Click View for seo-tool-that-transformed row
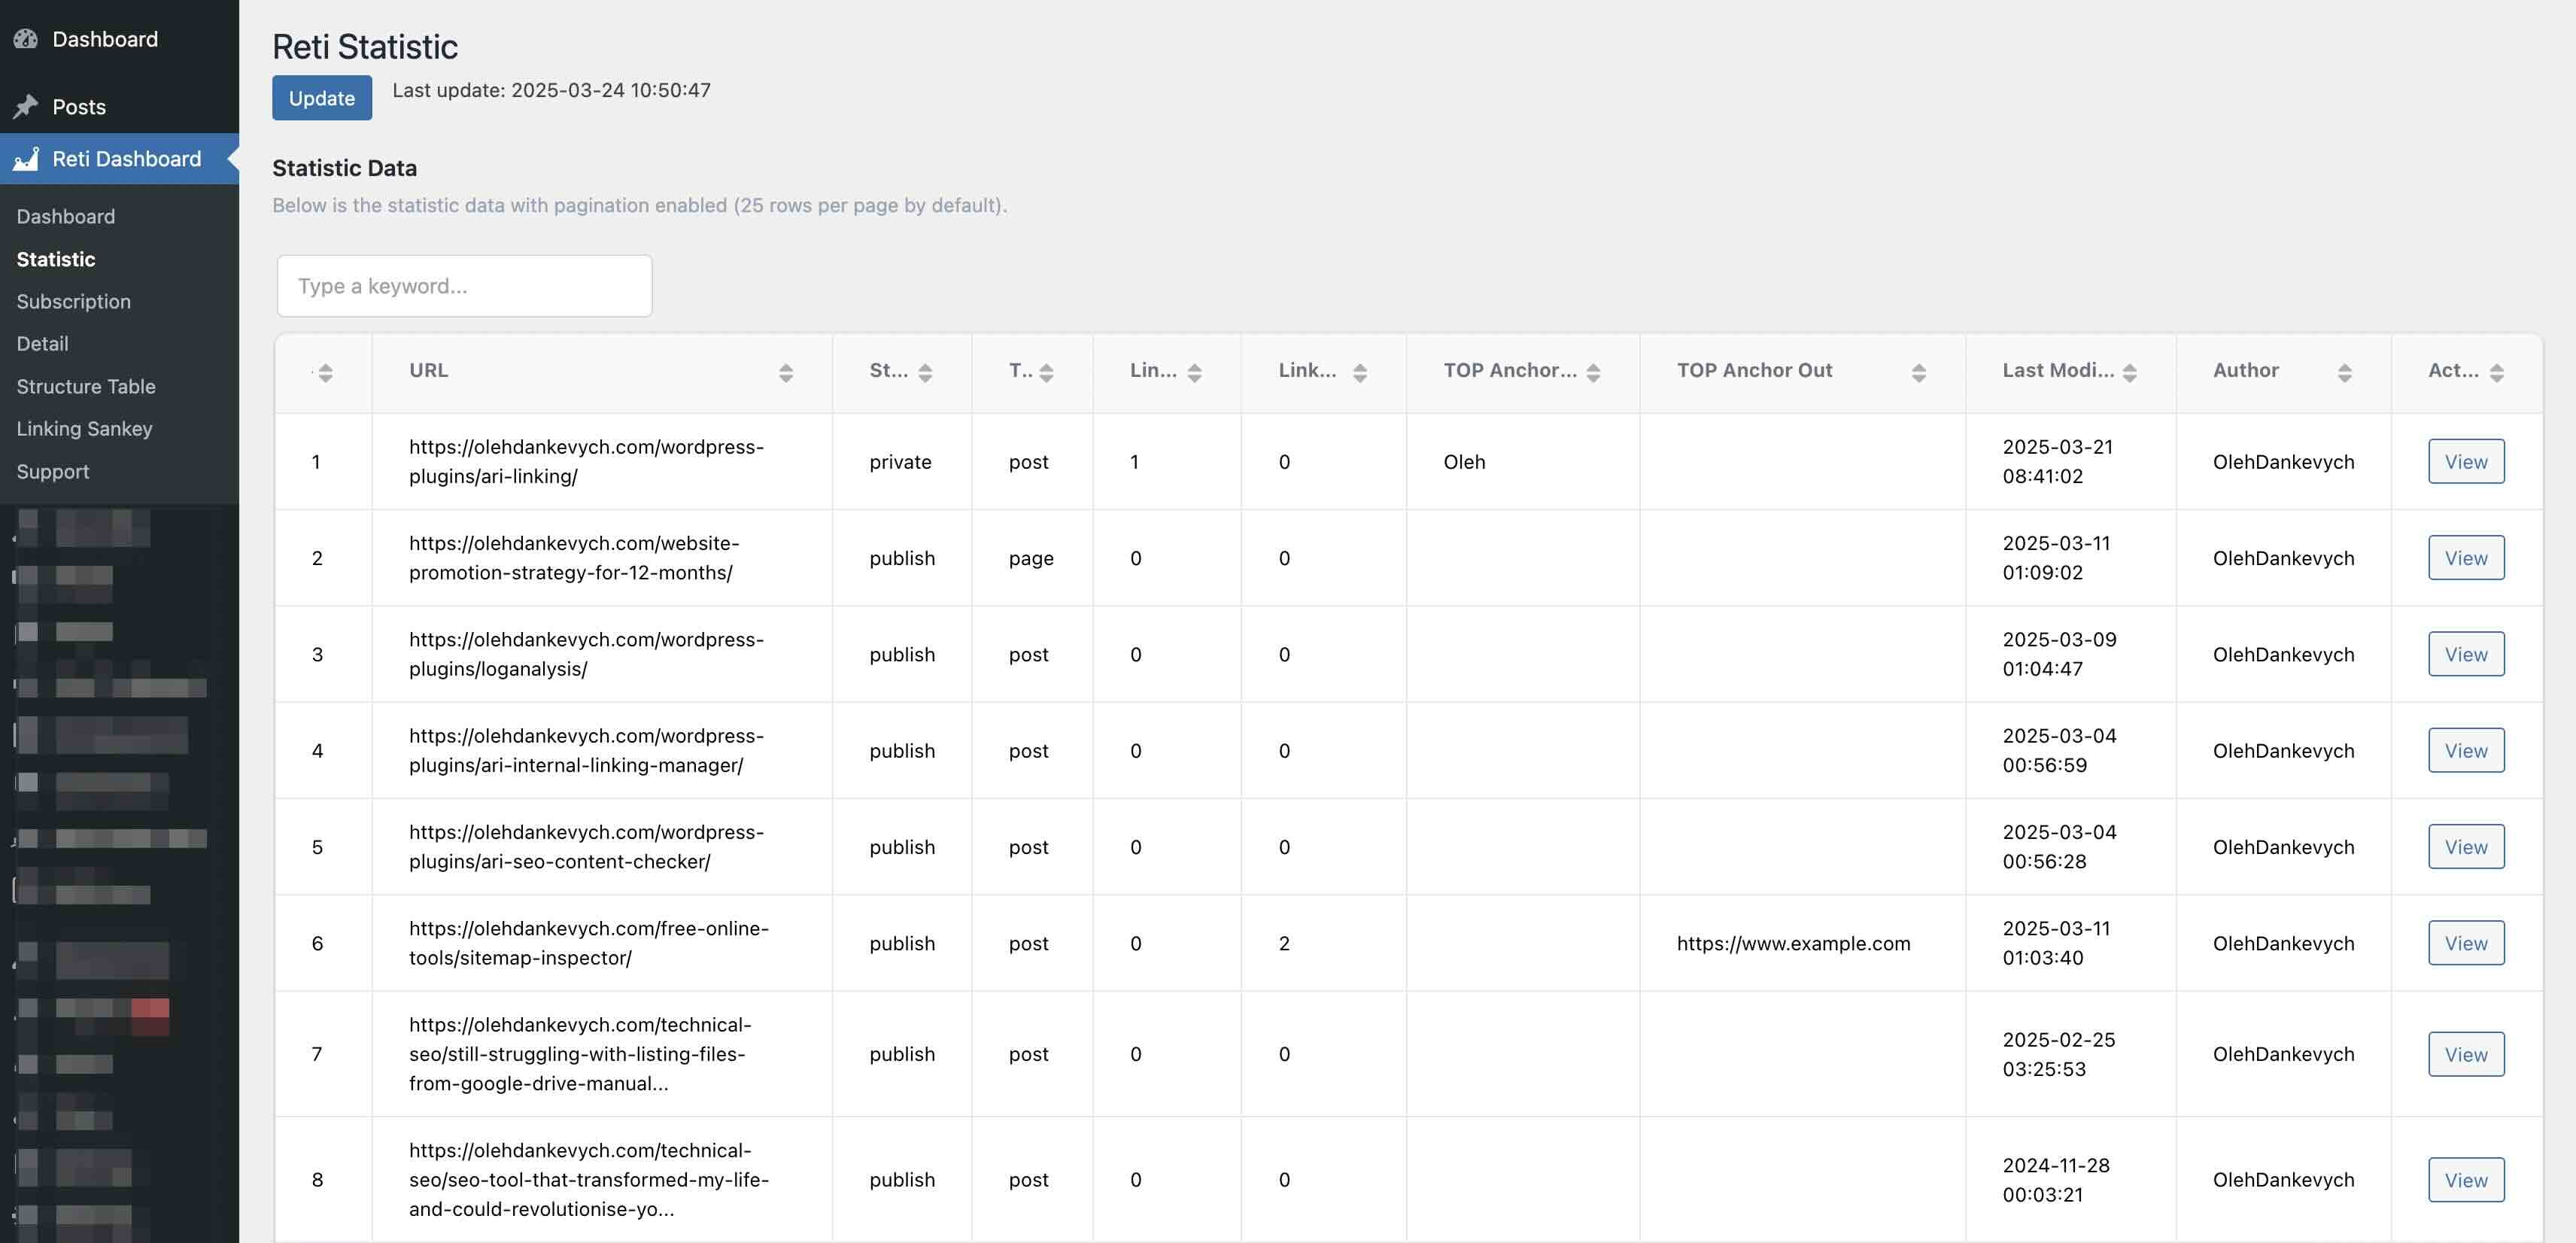The image size is (2576, 1243). pyautogui.click(x=2466, y=1180)
